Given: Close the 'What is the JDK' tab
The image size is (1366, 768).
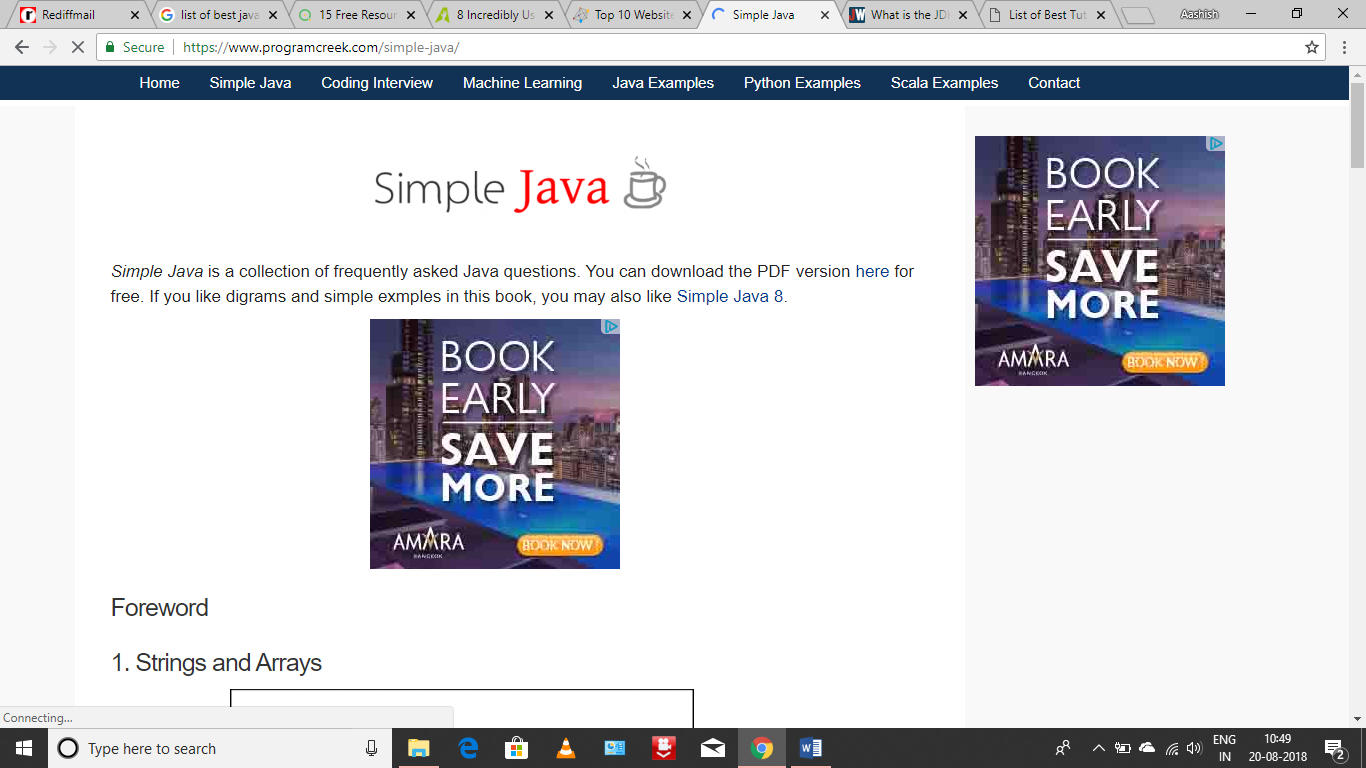Looking at the screenshot, I should 962,15.
